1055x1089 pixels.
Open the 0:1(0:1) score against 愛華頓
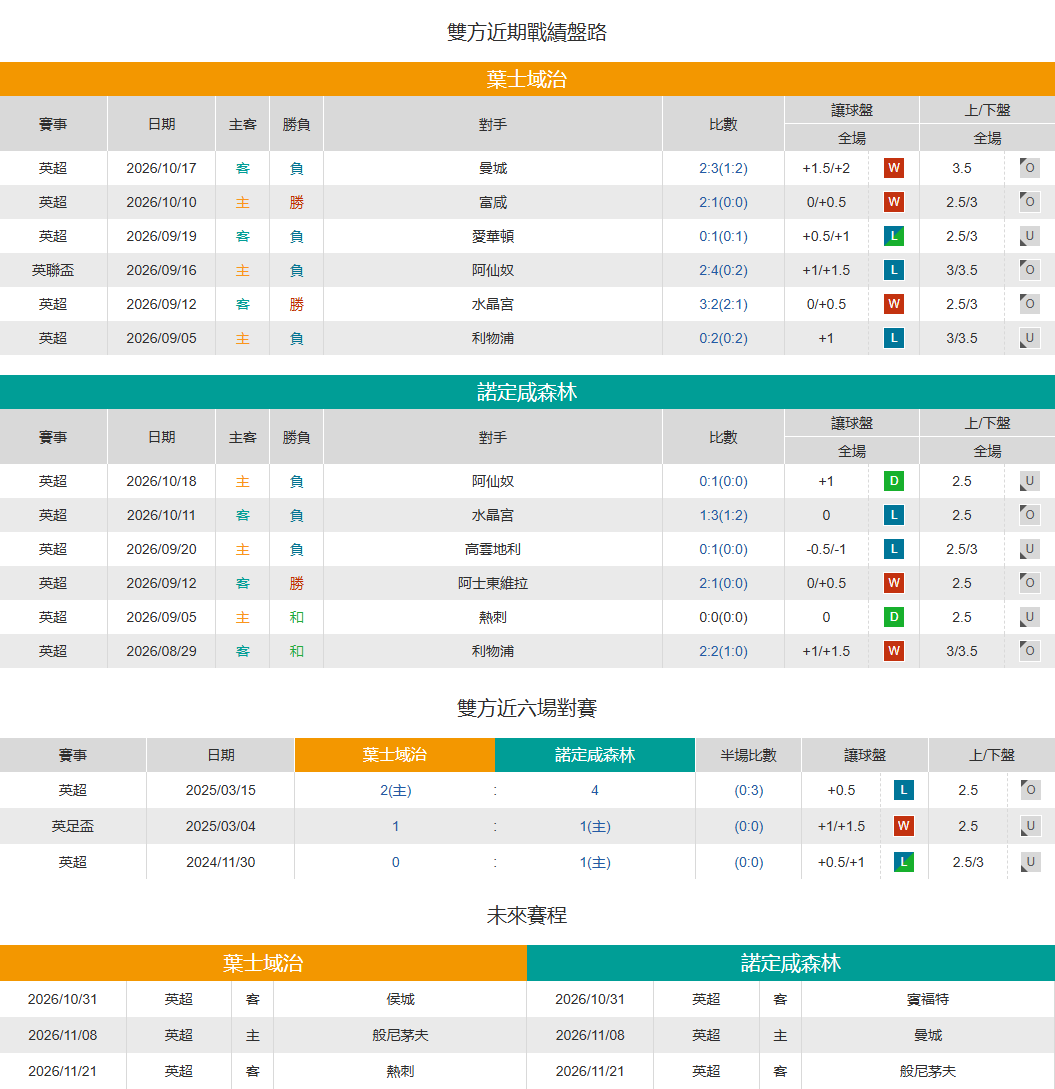(723, 236)
